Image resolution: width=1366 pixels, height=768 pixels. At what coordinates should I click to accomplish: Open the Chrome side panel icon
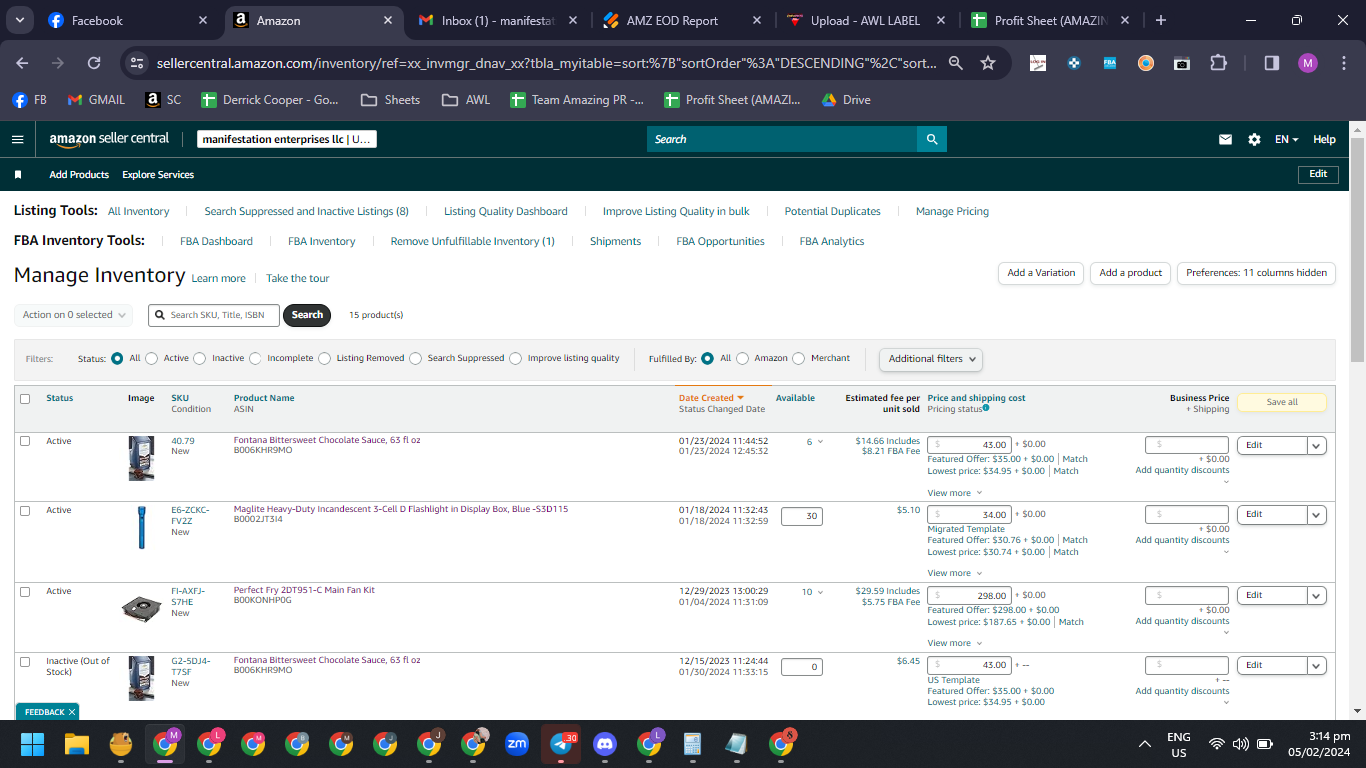point(1272,63)
